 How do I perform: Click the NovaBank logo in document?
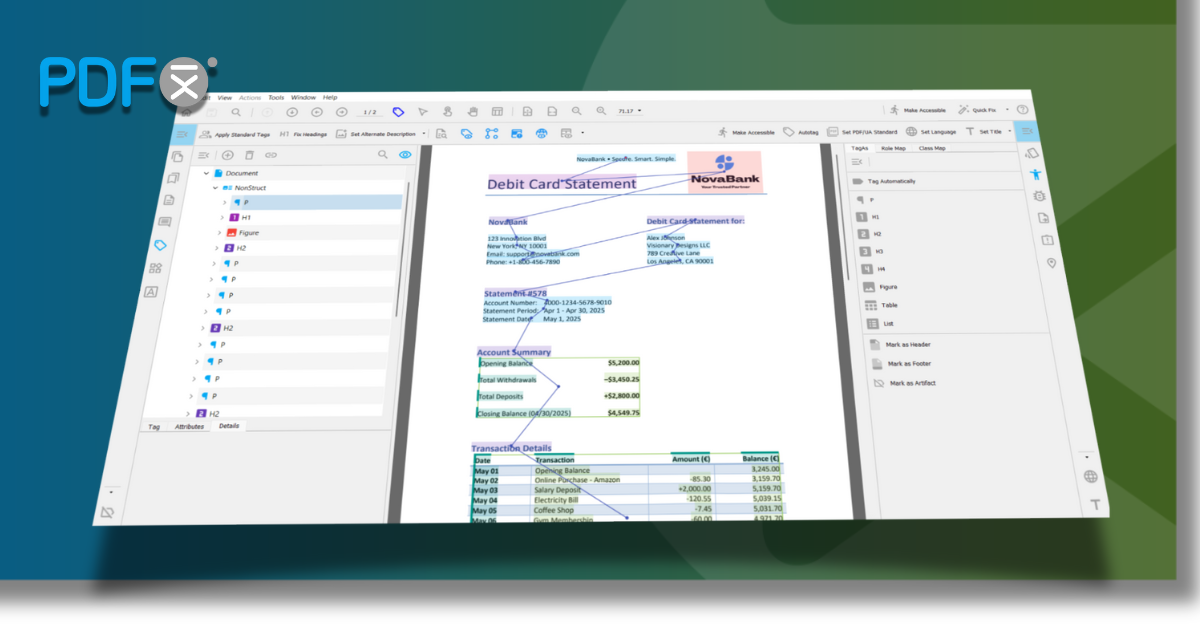coord(724,172)
